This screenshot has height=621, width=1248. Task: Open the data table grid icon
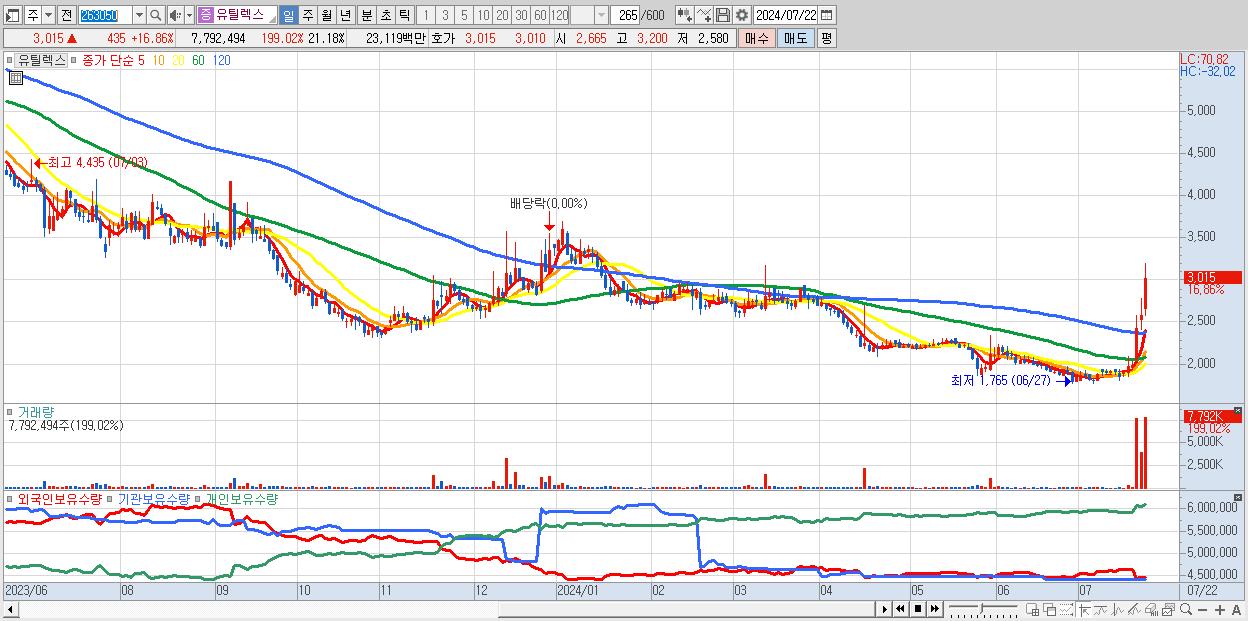[x=15, y=78]
